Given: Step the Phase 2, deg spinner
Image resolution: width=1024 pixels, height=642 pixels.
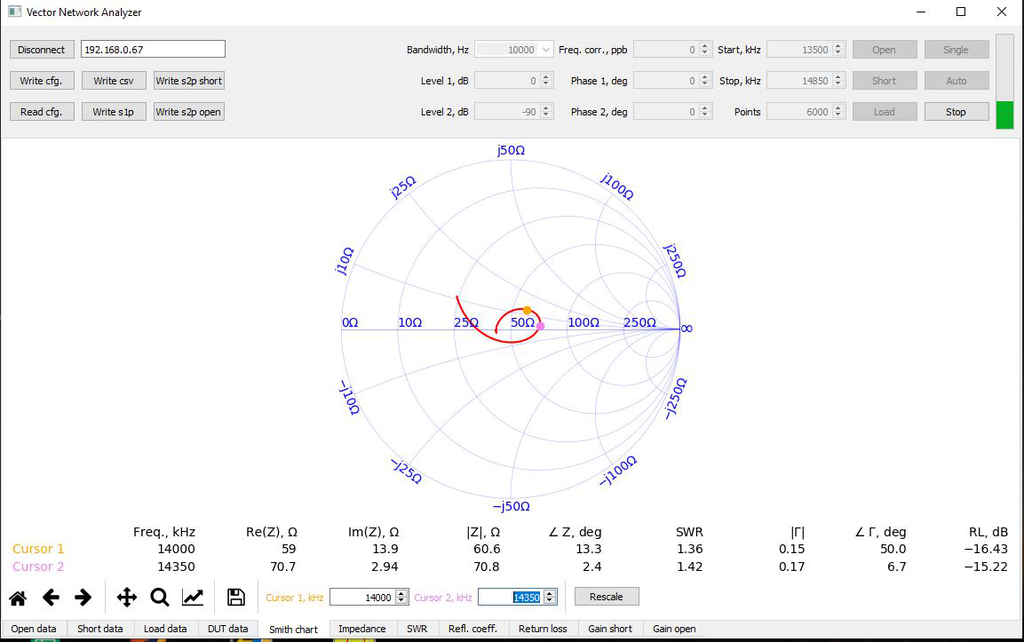Looking at the screenshot, I should [x=705, y=112].
